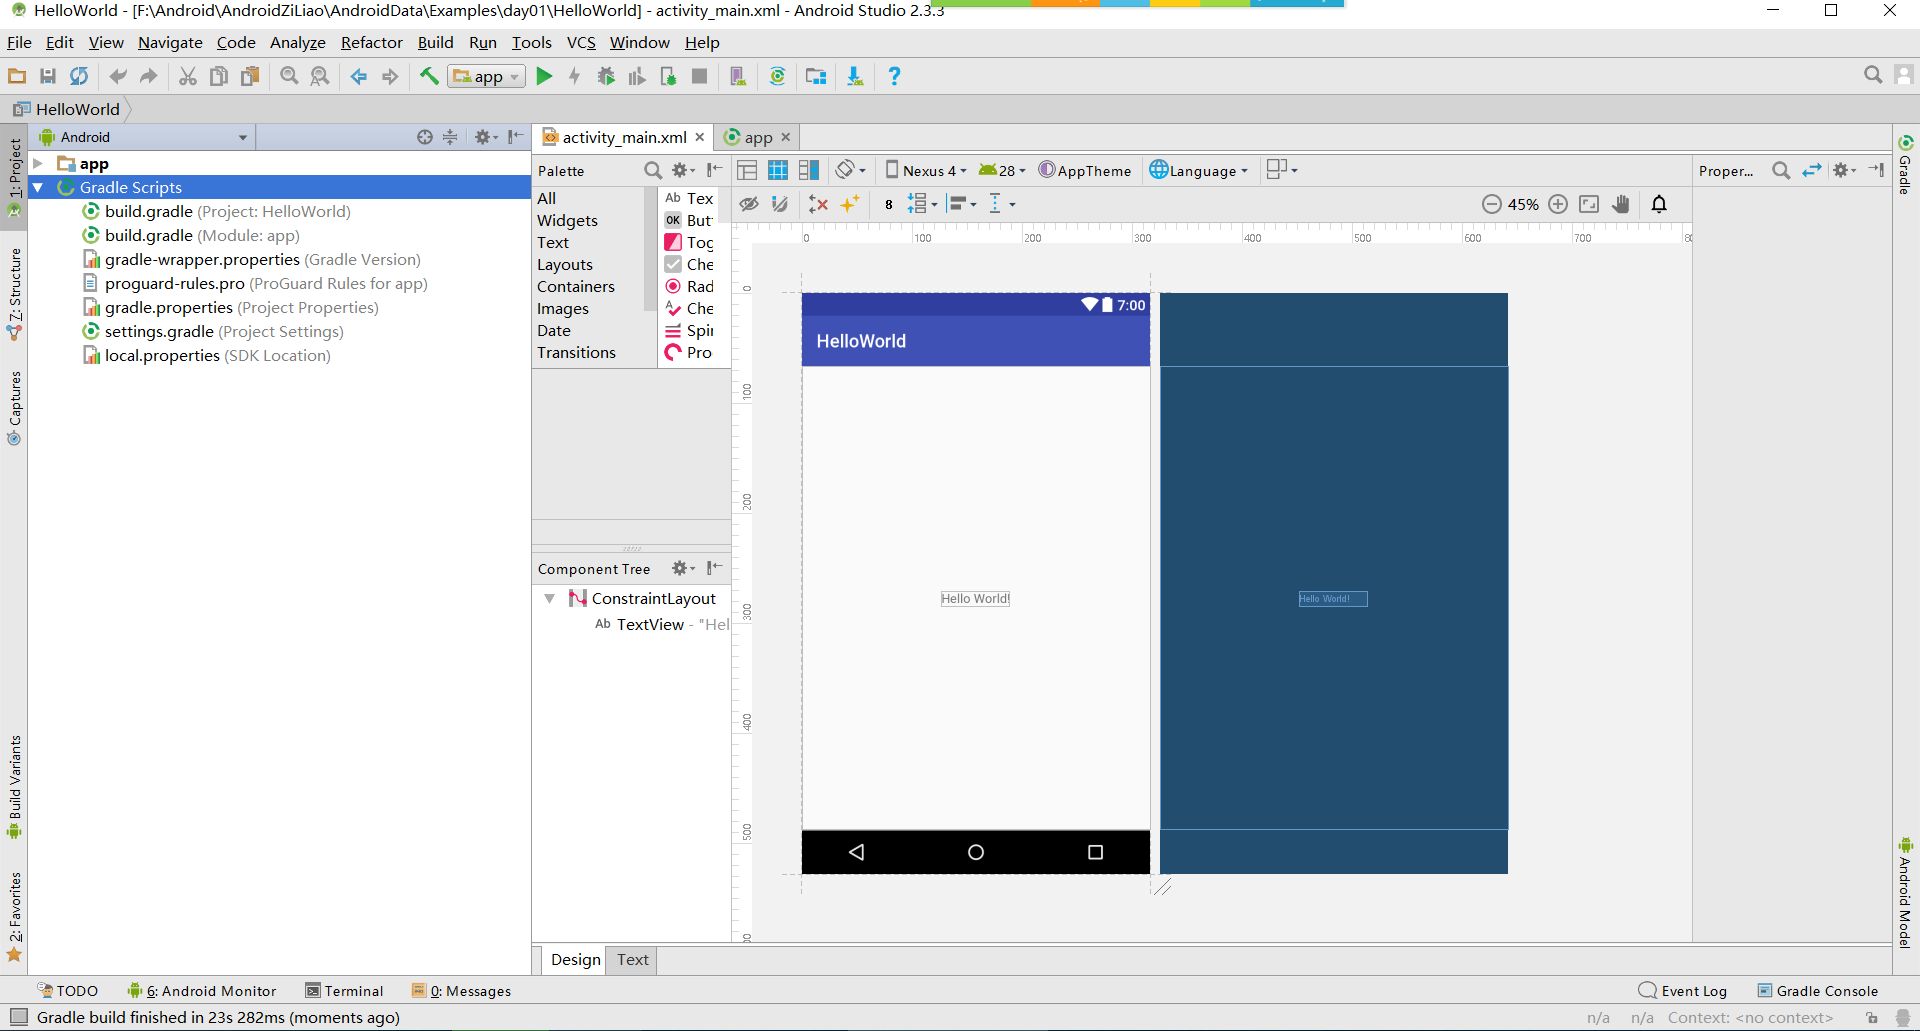This screenshot has height=1031, width=1920.
Task: Zoom in on the layout preview
Action: (x=1558, y=204)
